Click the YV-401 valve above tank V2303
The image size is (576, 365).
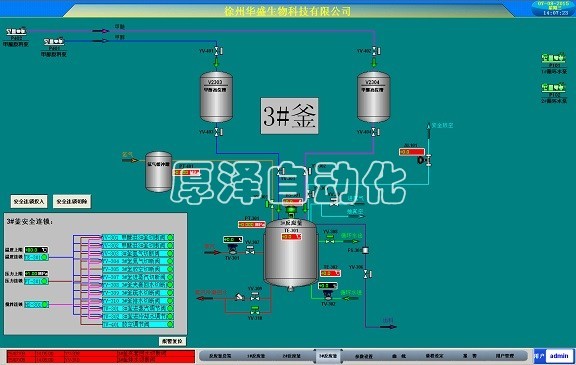[x=217, y=51]
